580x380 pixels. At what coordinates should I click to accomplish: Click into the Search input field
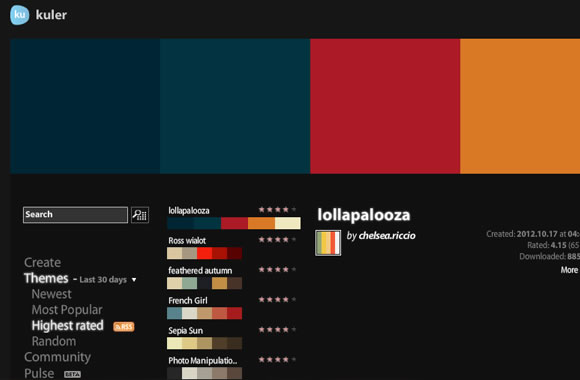(x=75, y=215)
